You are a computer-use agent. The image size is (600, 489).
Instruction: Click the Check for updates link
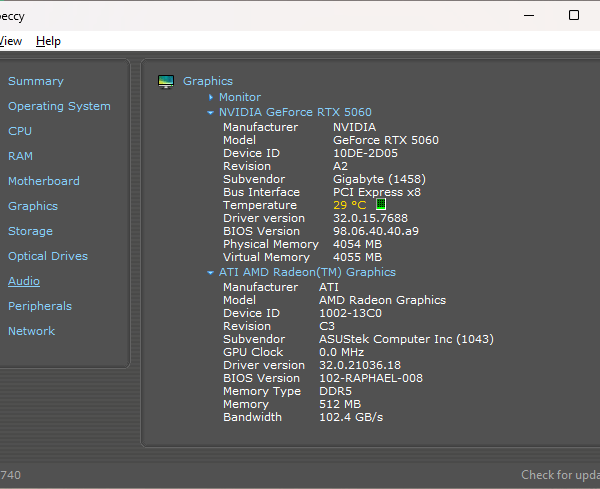(x=560, y=475)
